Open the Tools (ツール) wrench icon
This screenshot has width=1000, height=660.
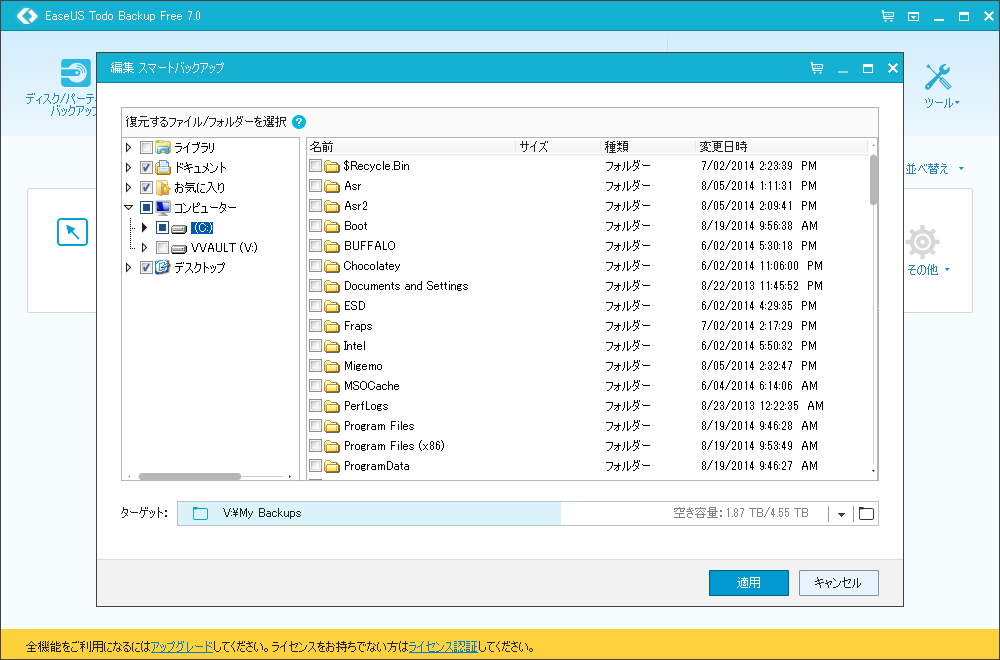tap(938, 77)
